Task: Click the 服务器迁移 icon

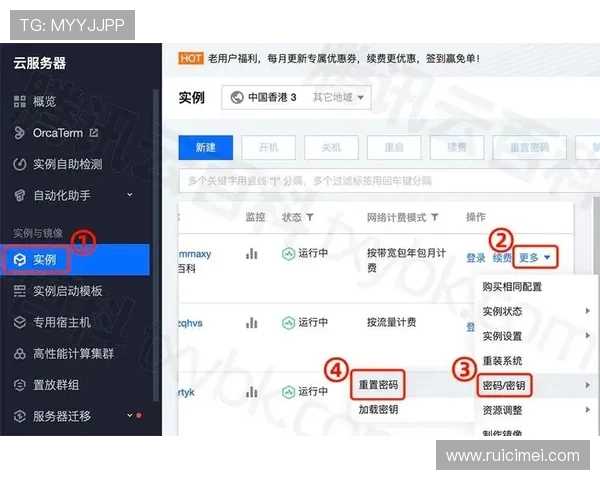Action: coord(20,416)
